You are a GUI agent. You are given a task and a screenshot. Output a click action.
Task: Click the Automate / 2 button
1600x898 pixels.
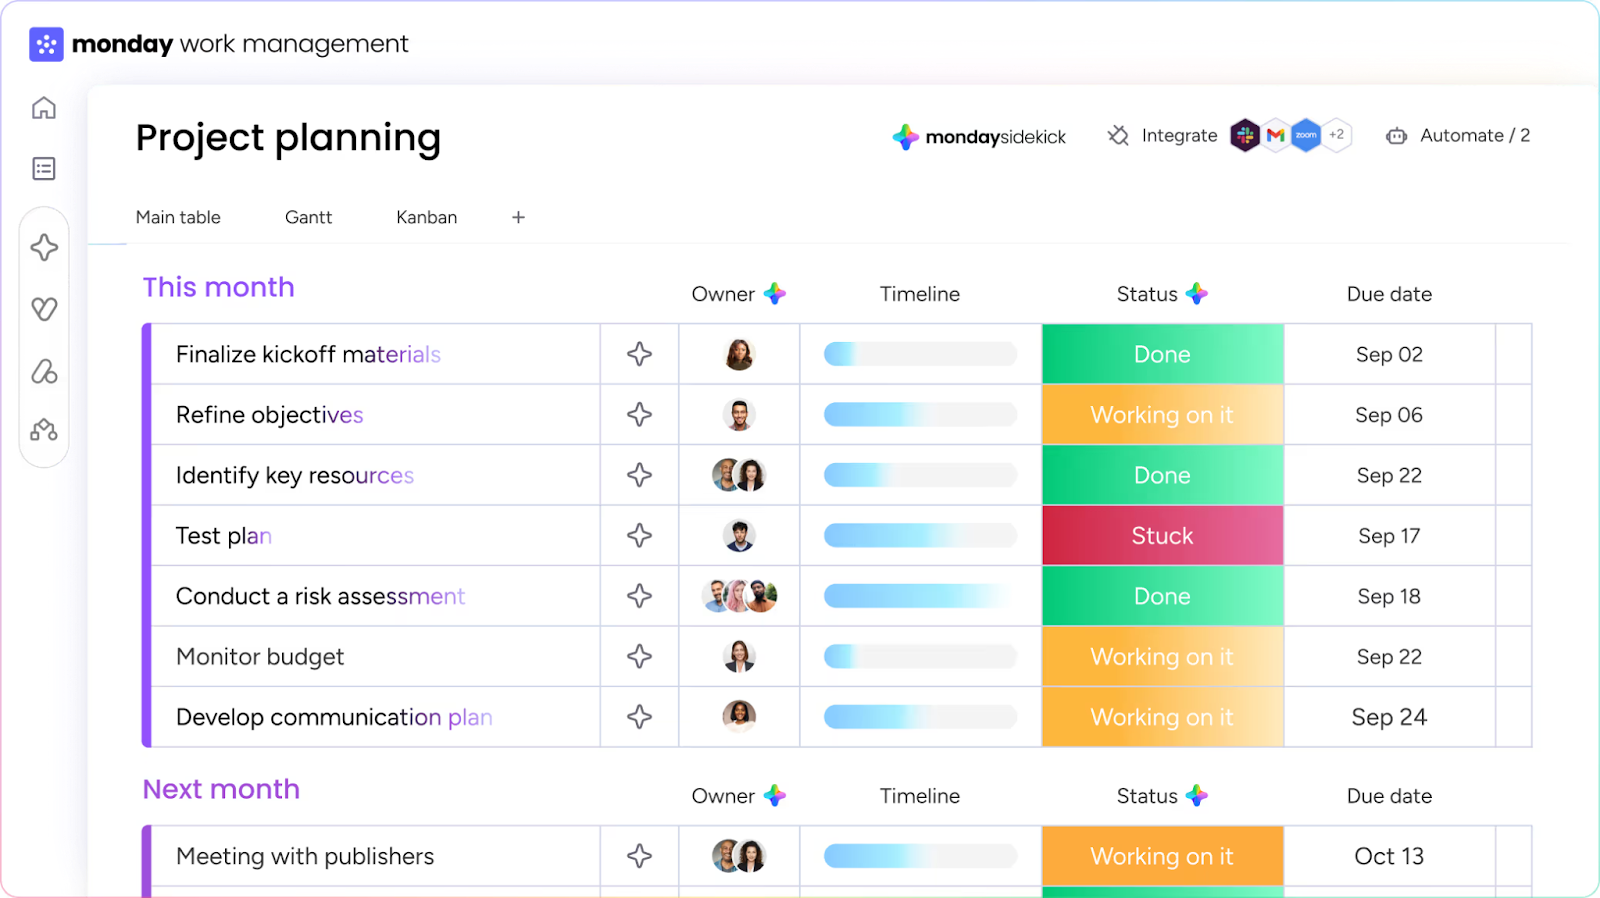1458,136
